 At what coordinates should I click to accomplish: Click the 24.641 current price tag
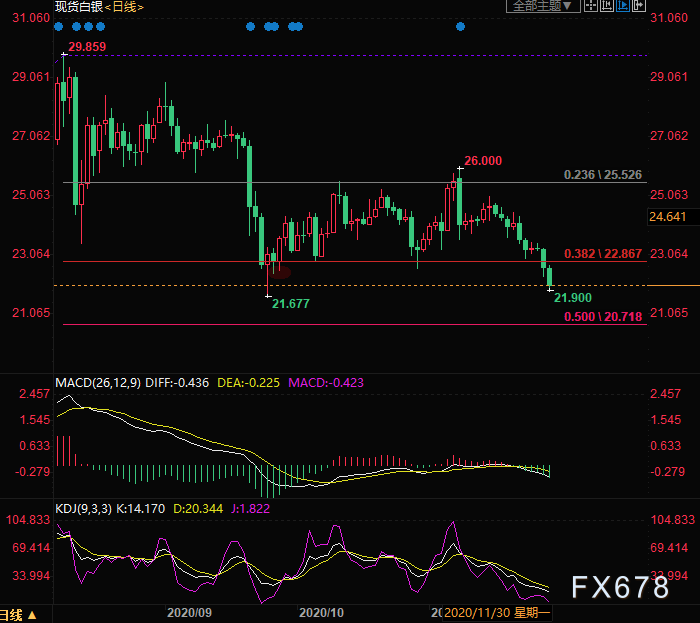tap(667, 216)
